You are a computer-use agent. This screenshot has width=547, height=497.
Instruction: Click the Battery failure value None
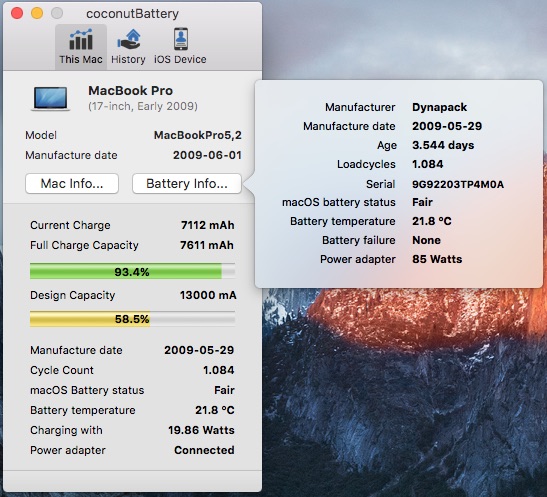(x=426, y=240)
